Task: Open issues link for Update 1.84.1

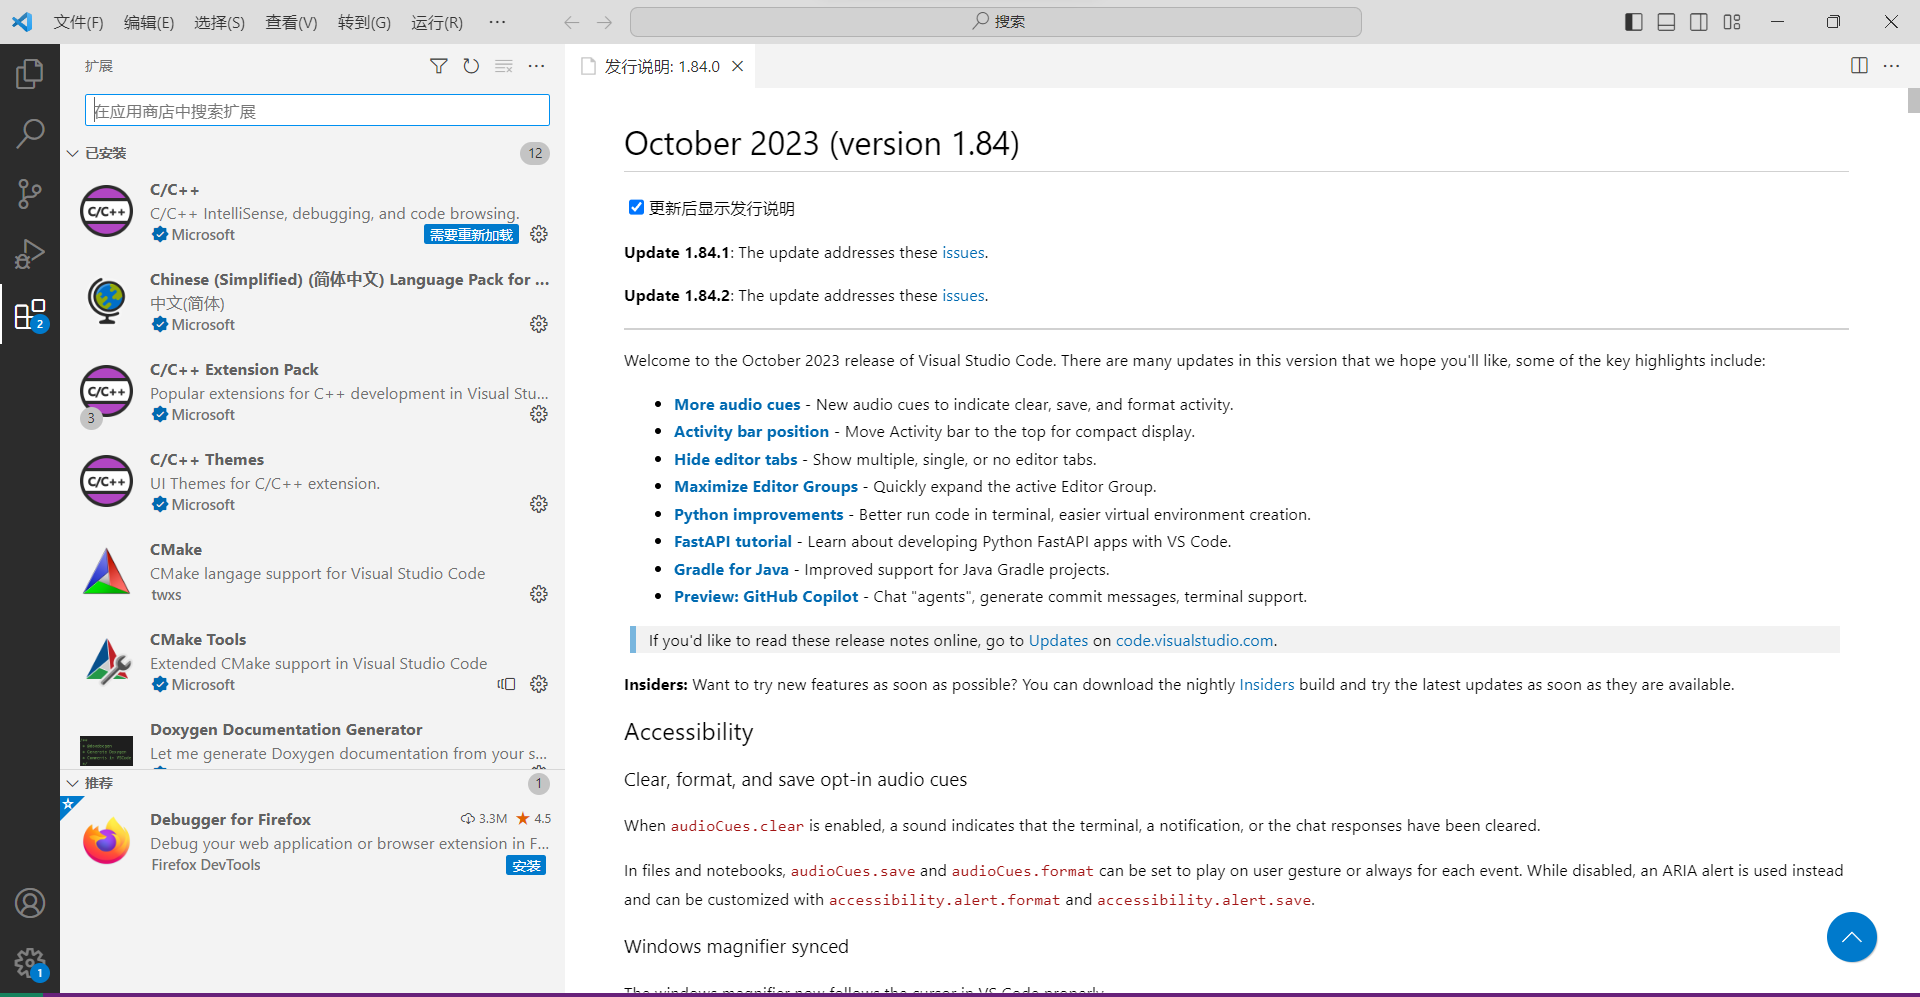Action: click(963, 253)
